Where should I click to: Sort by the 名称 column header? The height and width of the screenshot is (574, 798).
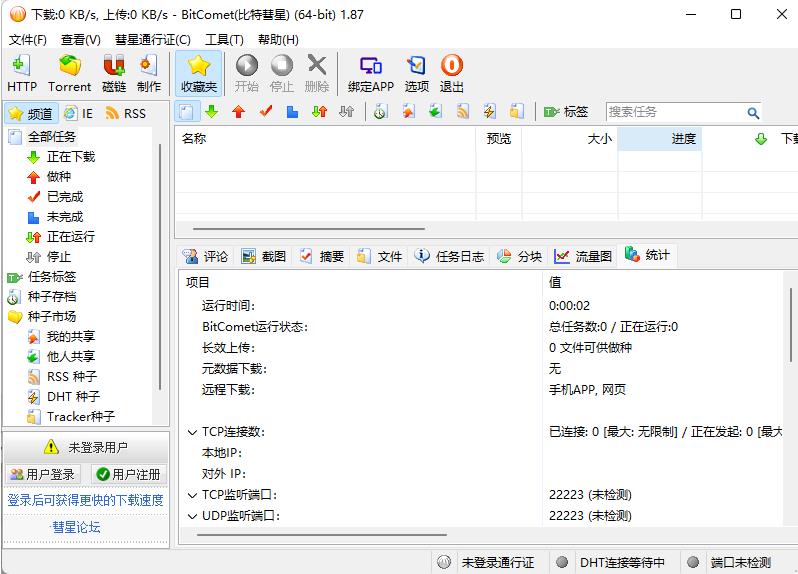(325, 138)
